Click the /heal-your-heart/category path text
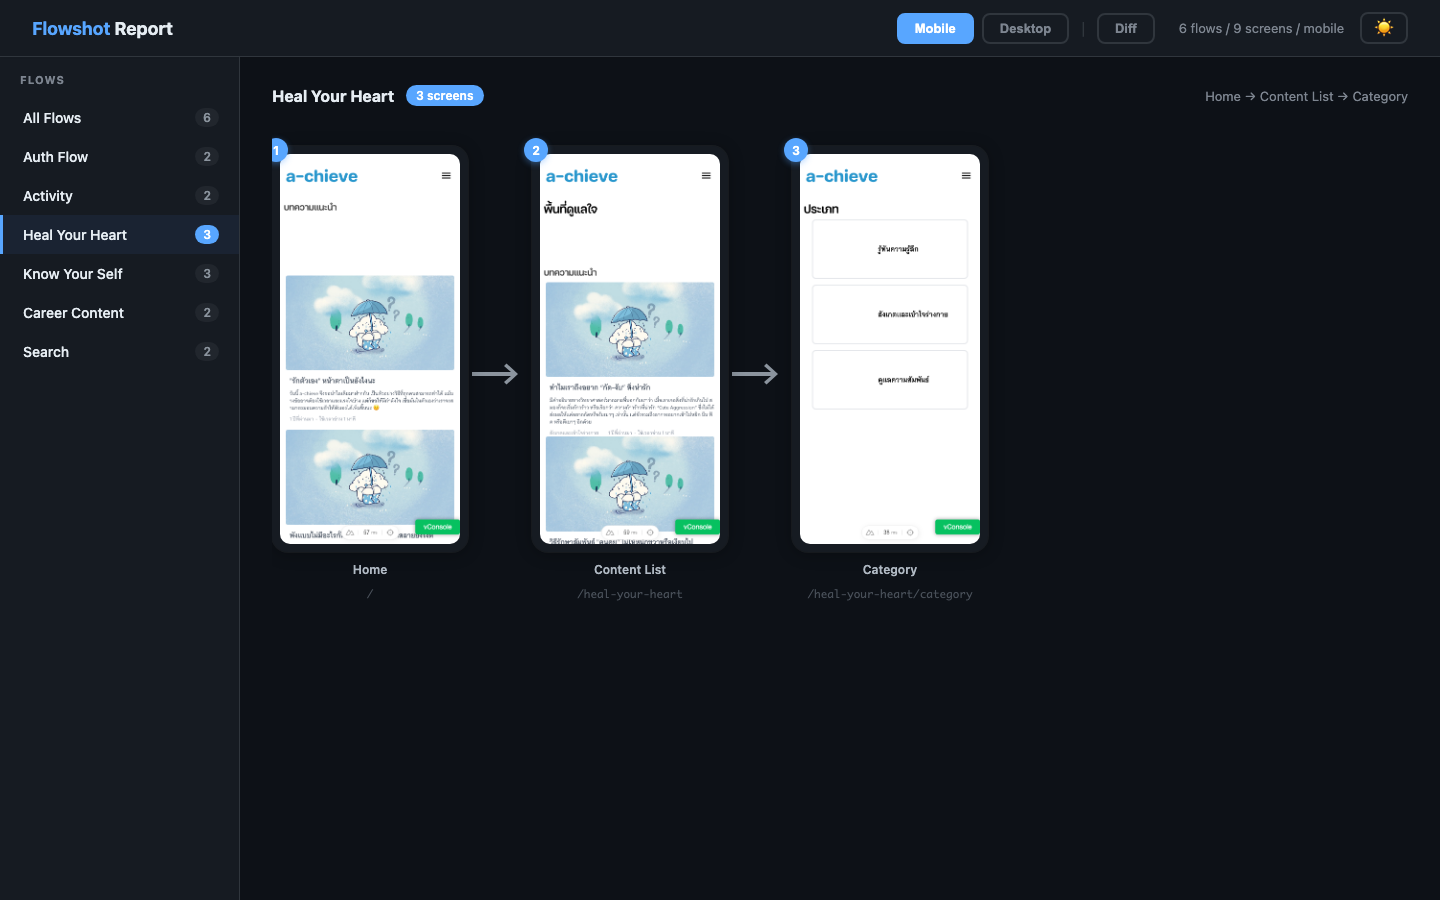Viewport: 1440px width, 900px height. (x=890, y=594)
